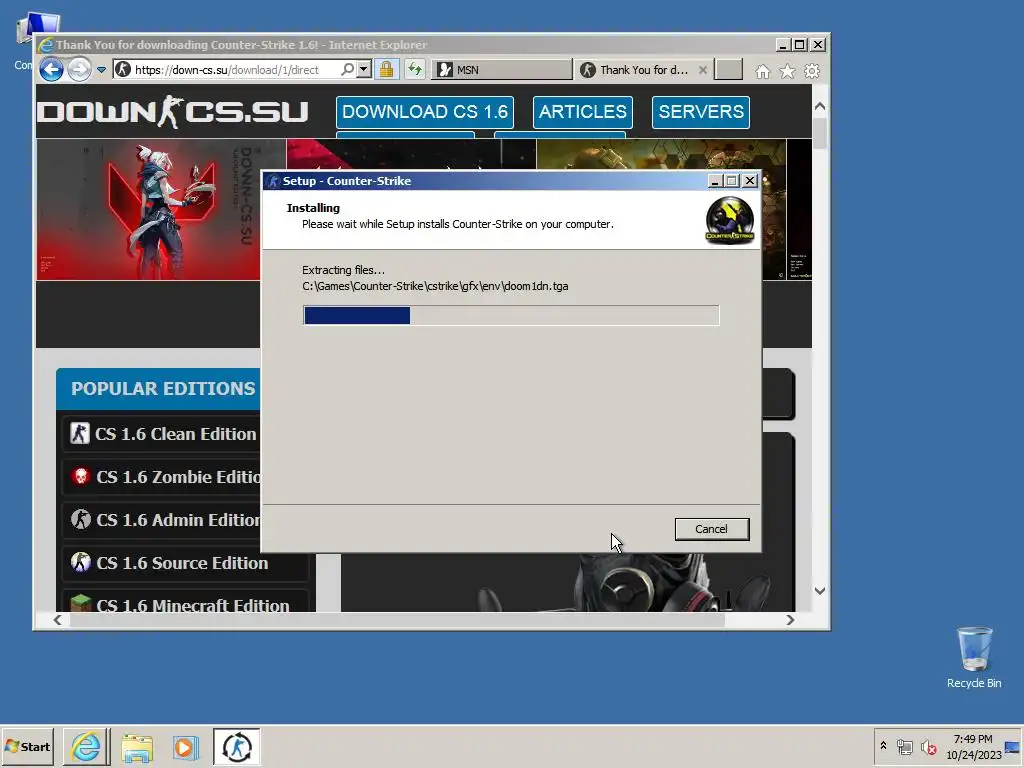Open the DOWNLOAD CS 1.6 menu

pos(425,112)
